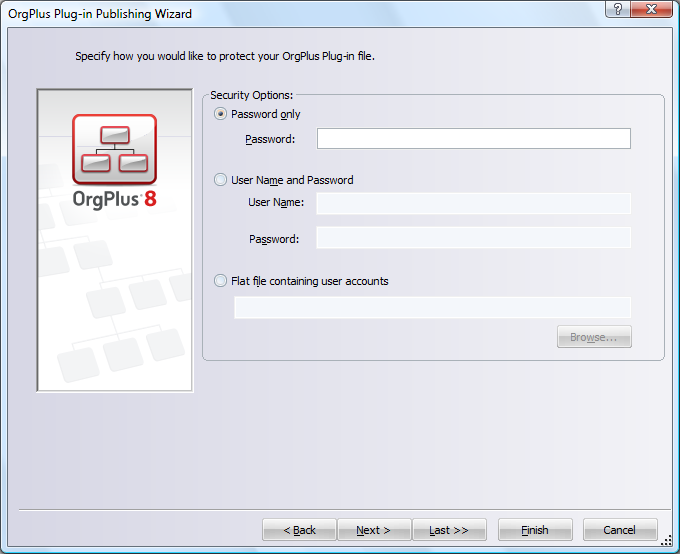
Task: Click the OrgPlus 8 logo image
Action: point(114,161)
